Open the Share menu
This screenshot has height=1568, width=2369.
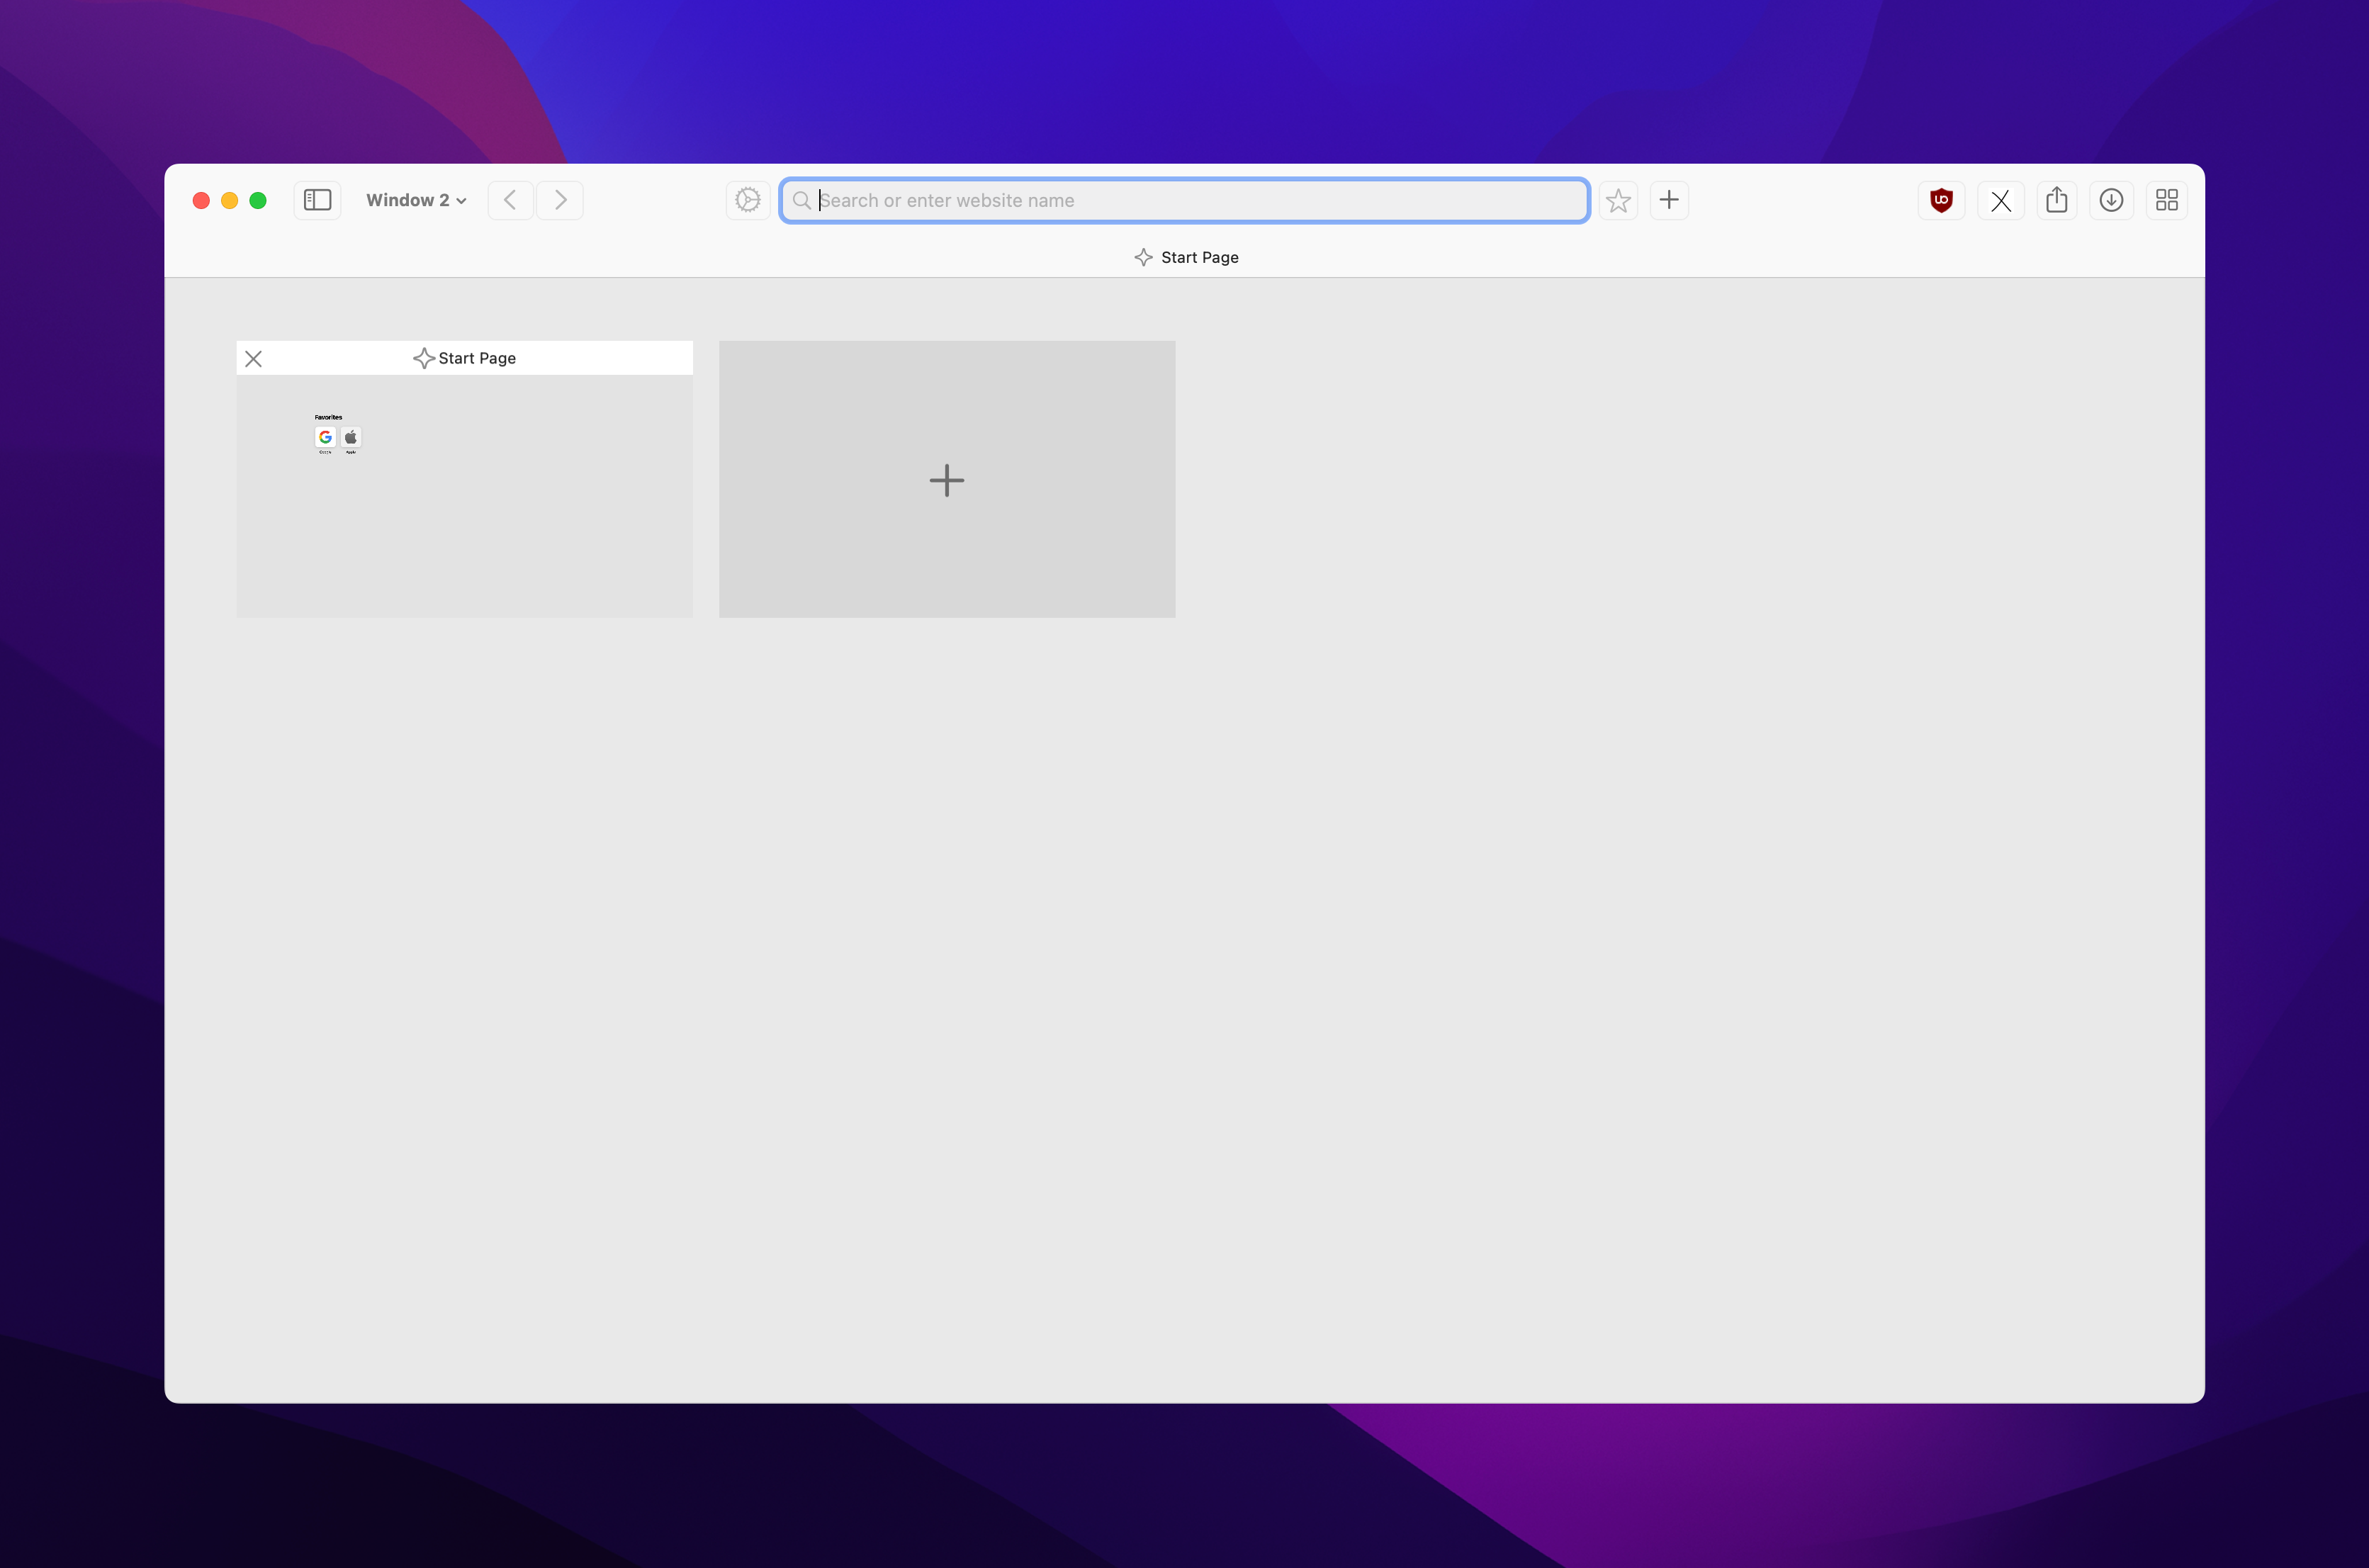2056,200
